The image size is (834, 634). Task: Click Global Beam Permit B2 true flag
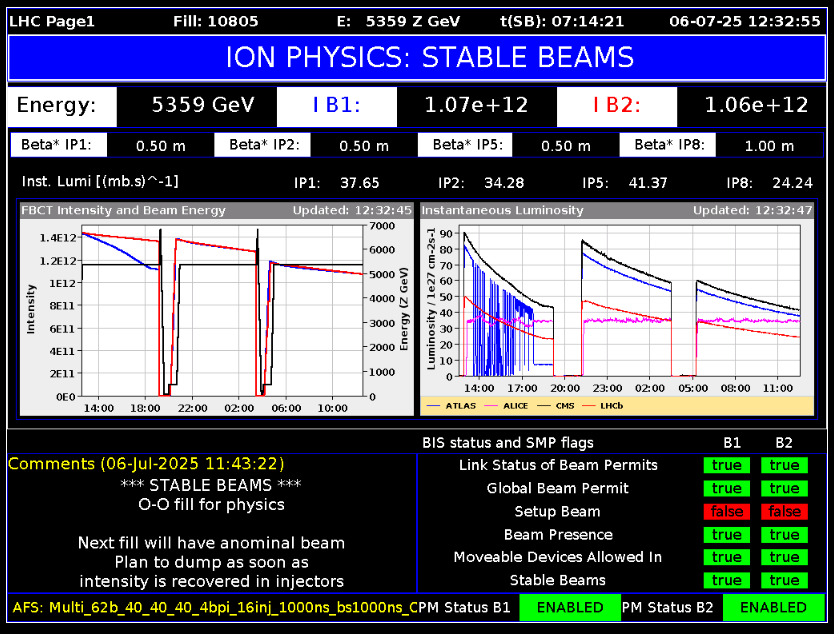coord(785,488)
